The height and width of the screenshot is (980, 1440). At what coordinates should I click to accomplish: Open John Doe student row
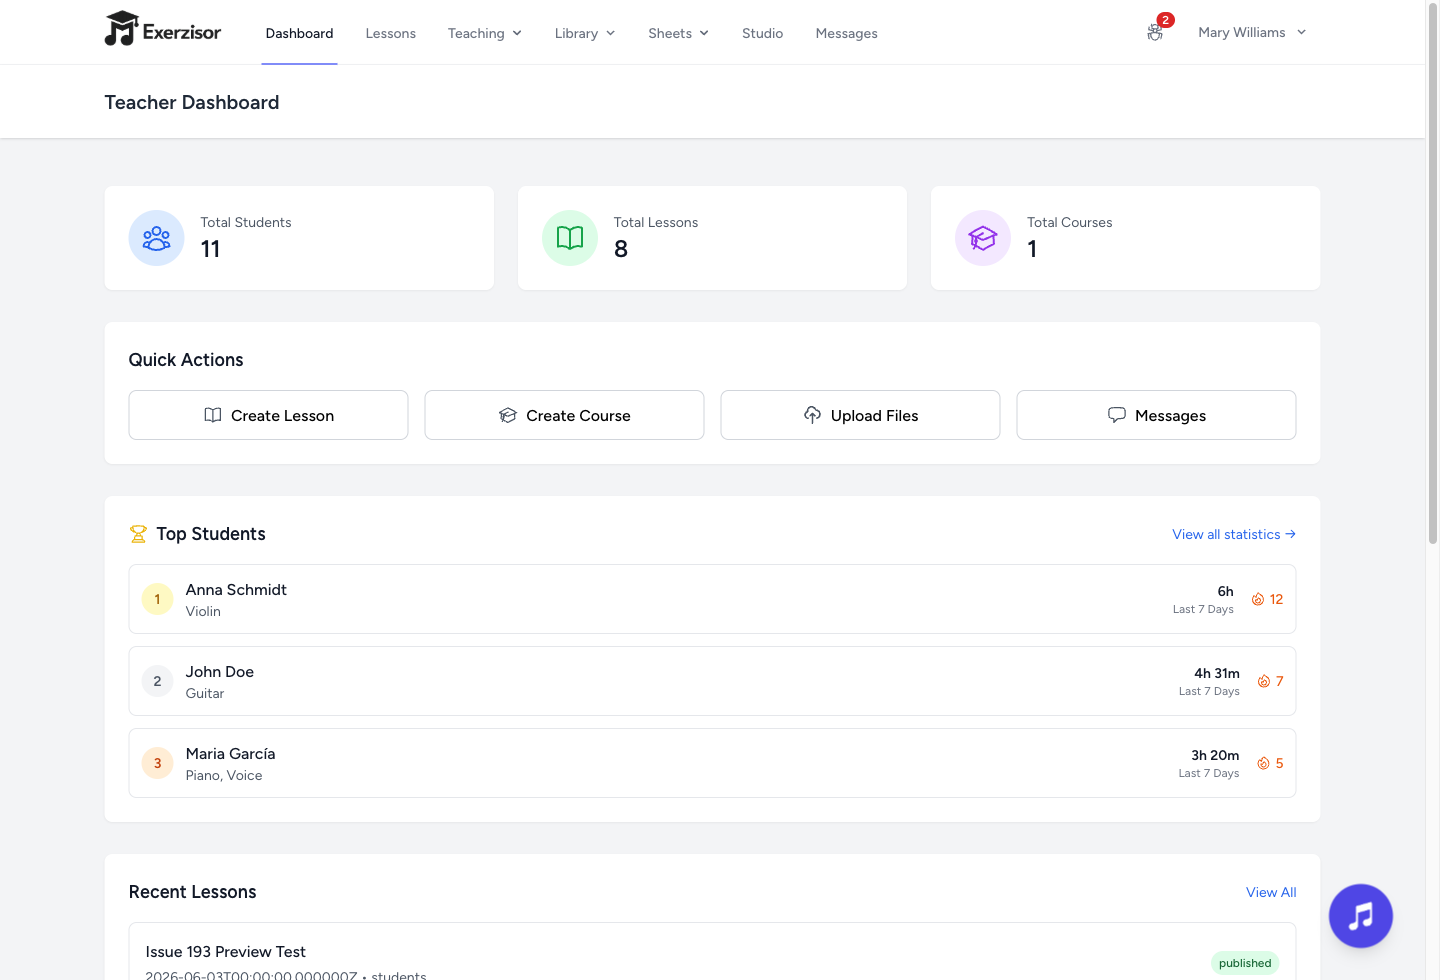[712, 681]
